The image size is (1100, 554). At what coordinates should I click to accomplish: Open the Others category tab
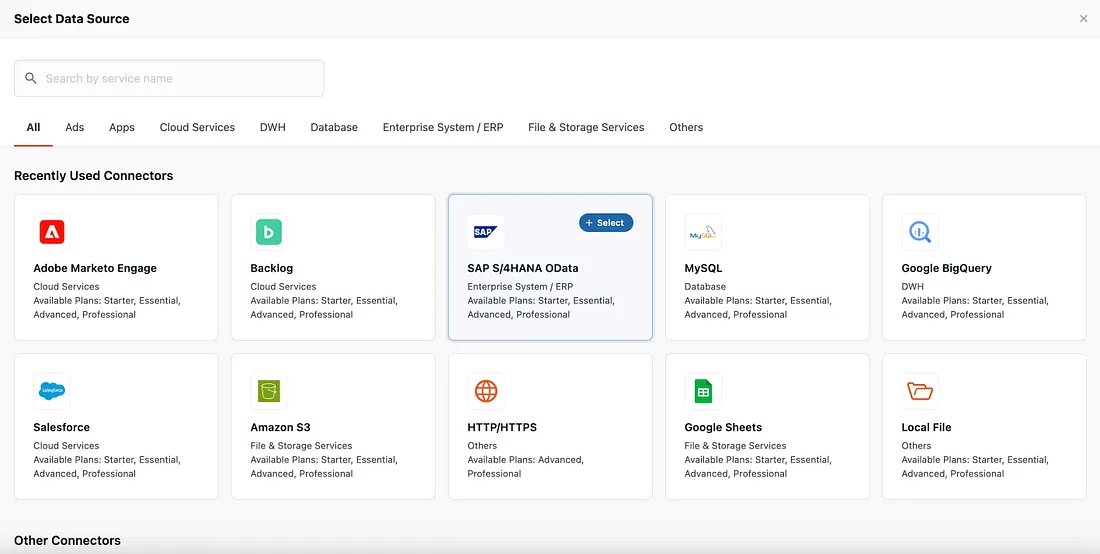686,128
